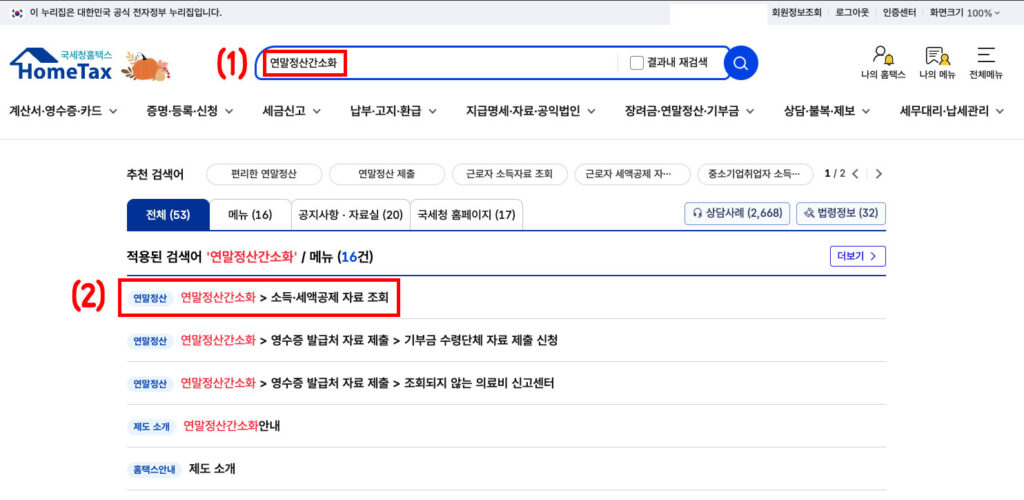Click suggested keyword 근로자 세액공제 자…

click(632, 174)
